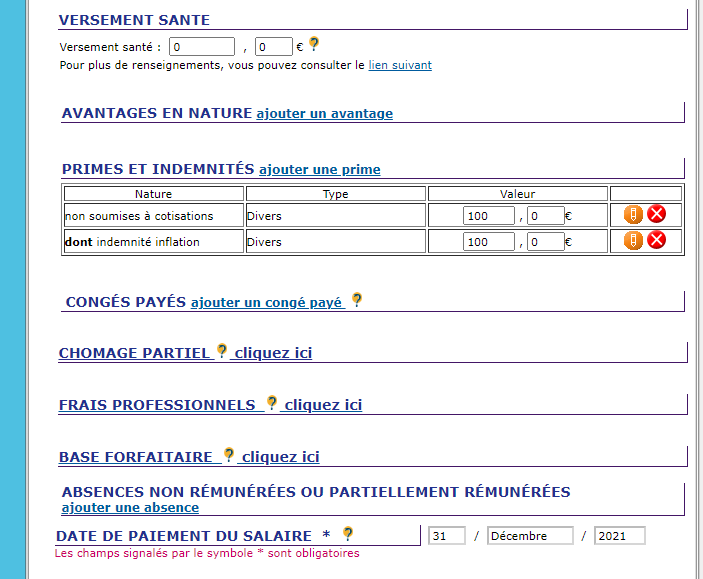Click the Chomage Partiel help icon
Image resolution: width=703 pixels, height=579 pixels.
(x=222, y=351)
